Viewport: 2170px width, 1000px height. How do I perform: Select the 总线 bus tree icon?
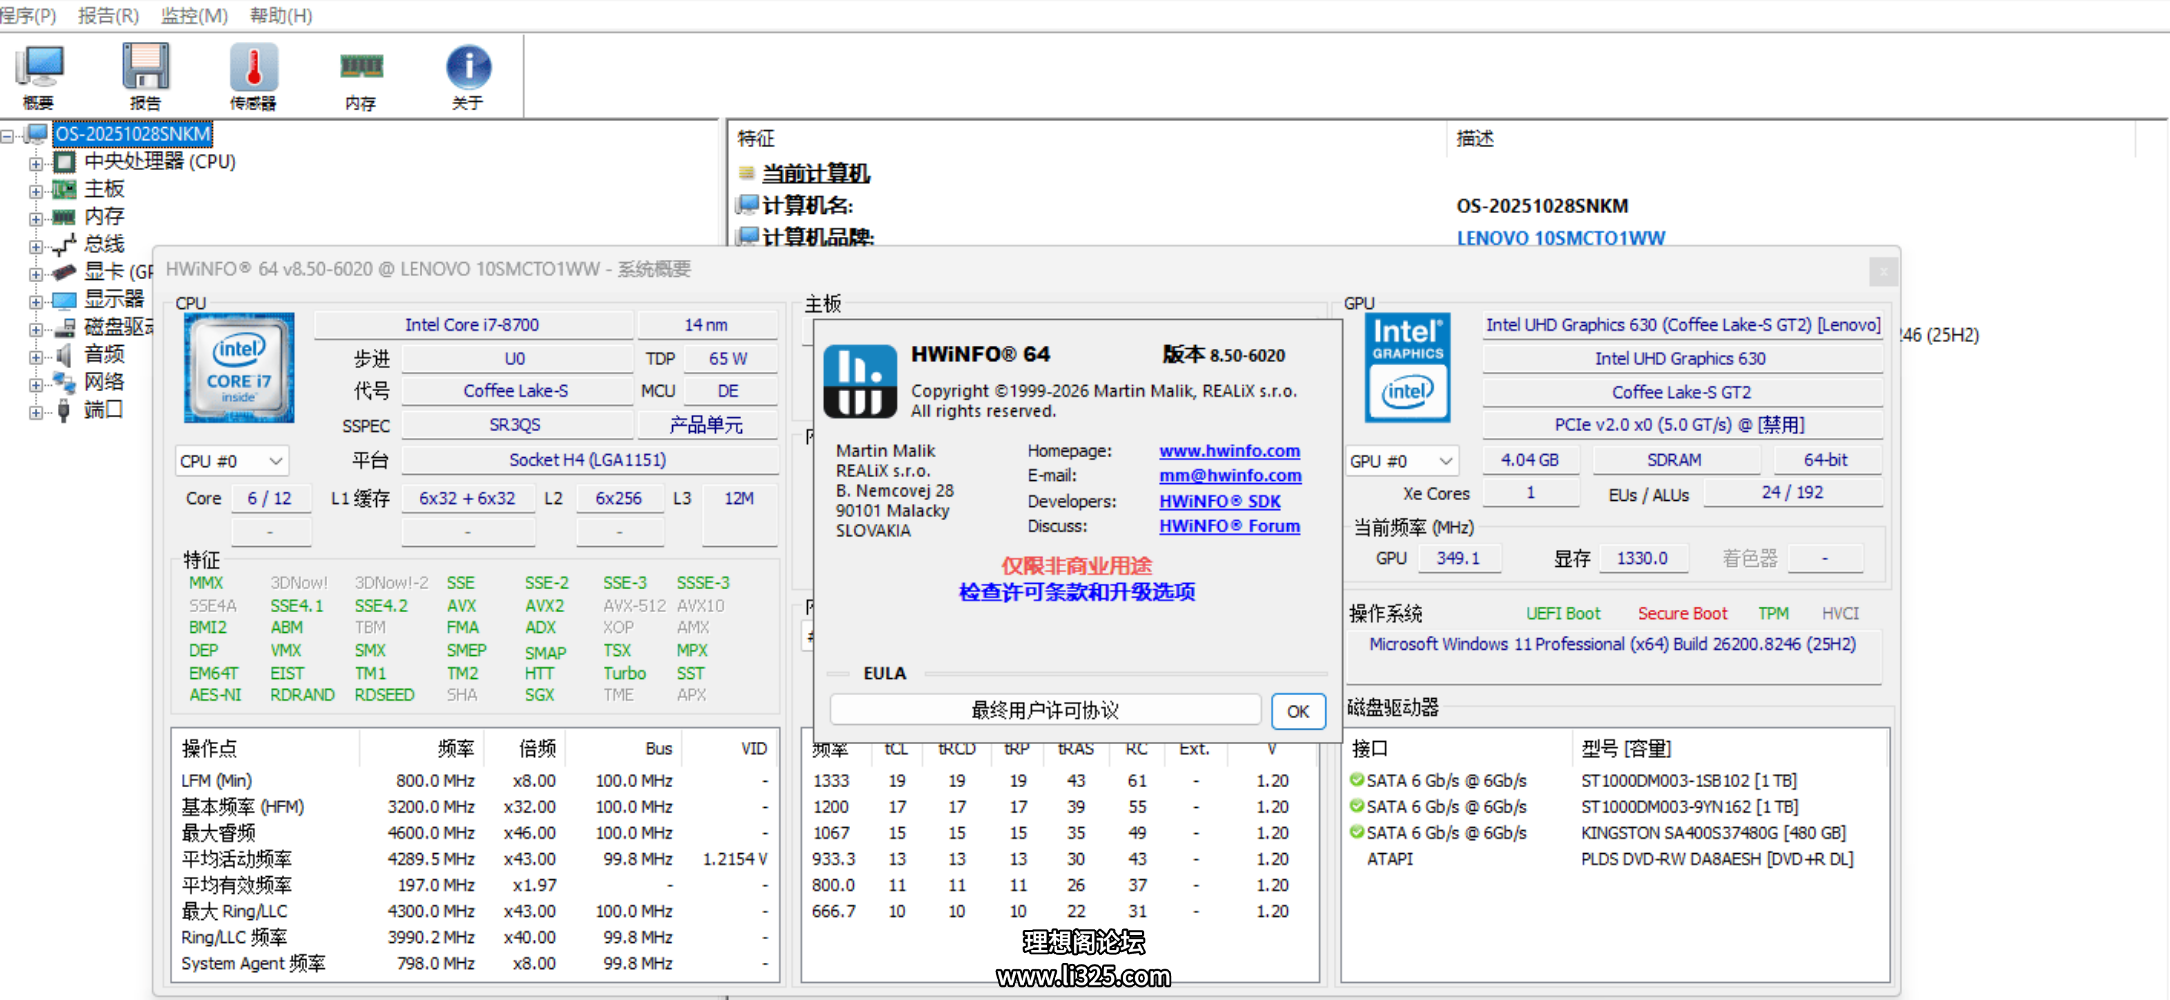tap(64, 244)
